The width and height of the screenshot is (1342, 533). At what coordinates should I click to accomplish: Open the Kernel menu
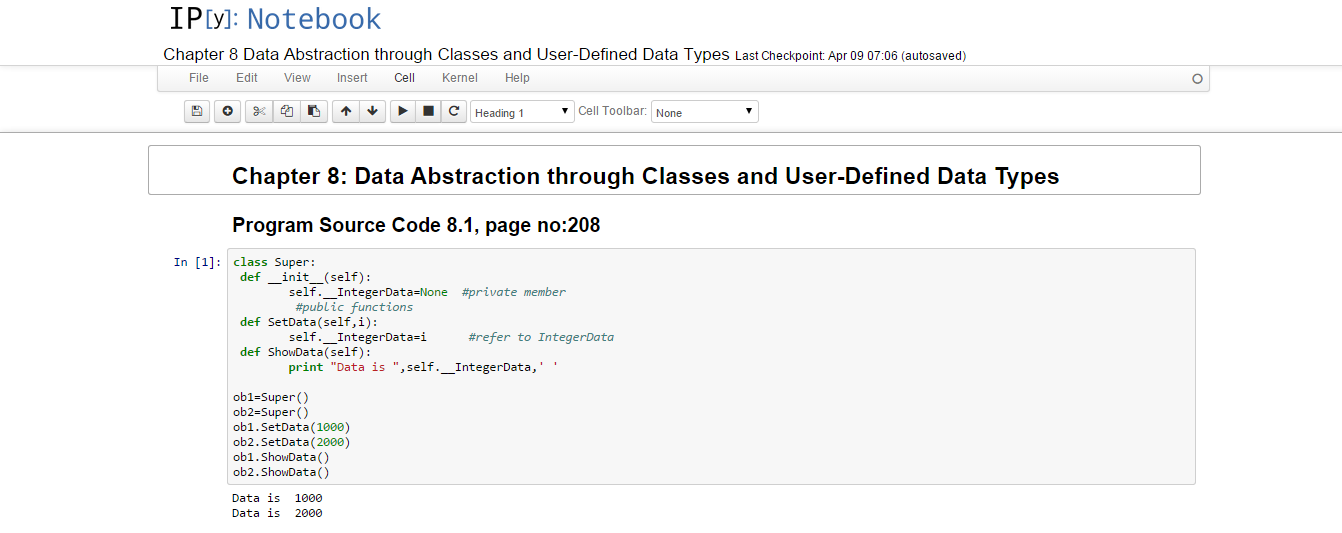coord(460,78)
